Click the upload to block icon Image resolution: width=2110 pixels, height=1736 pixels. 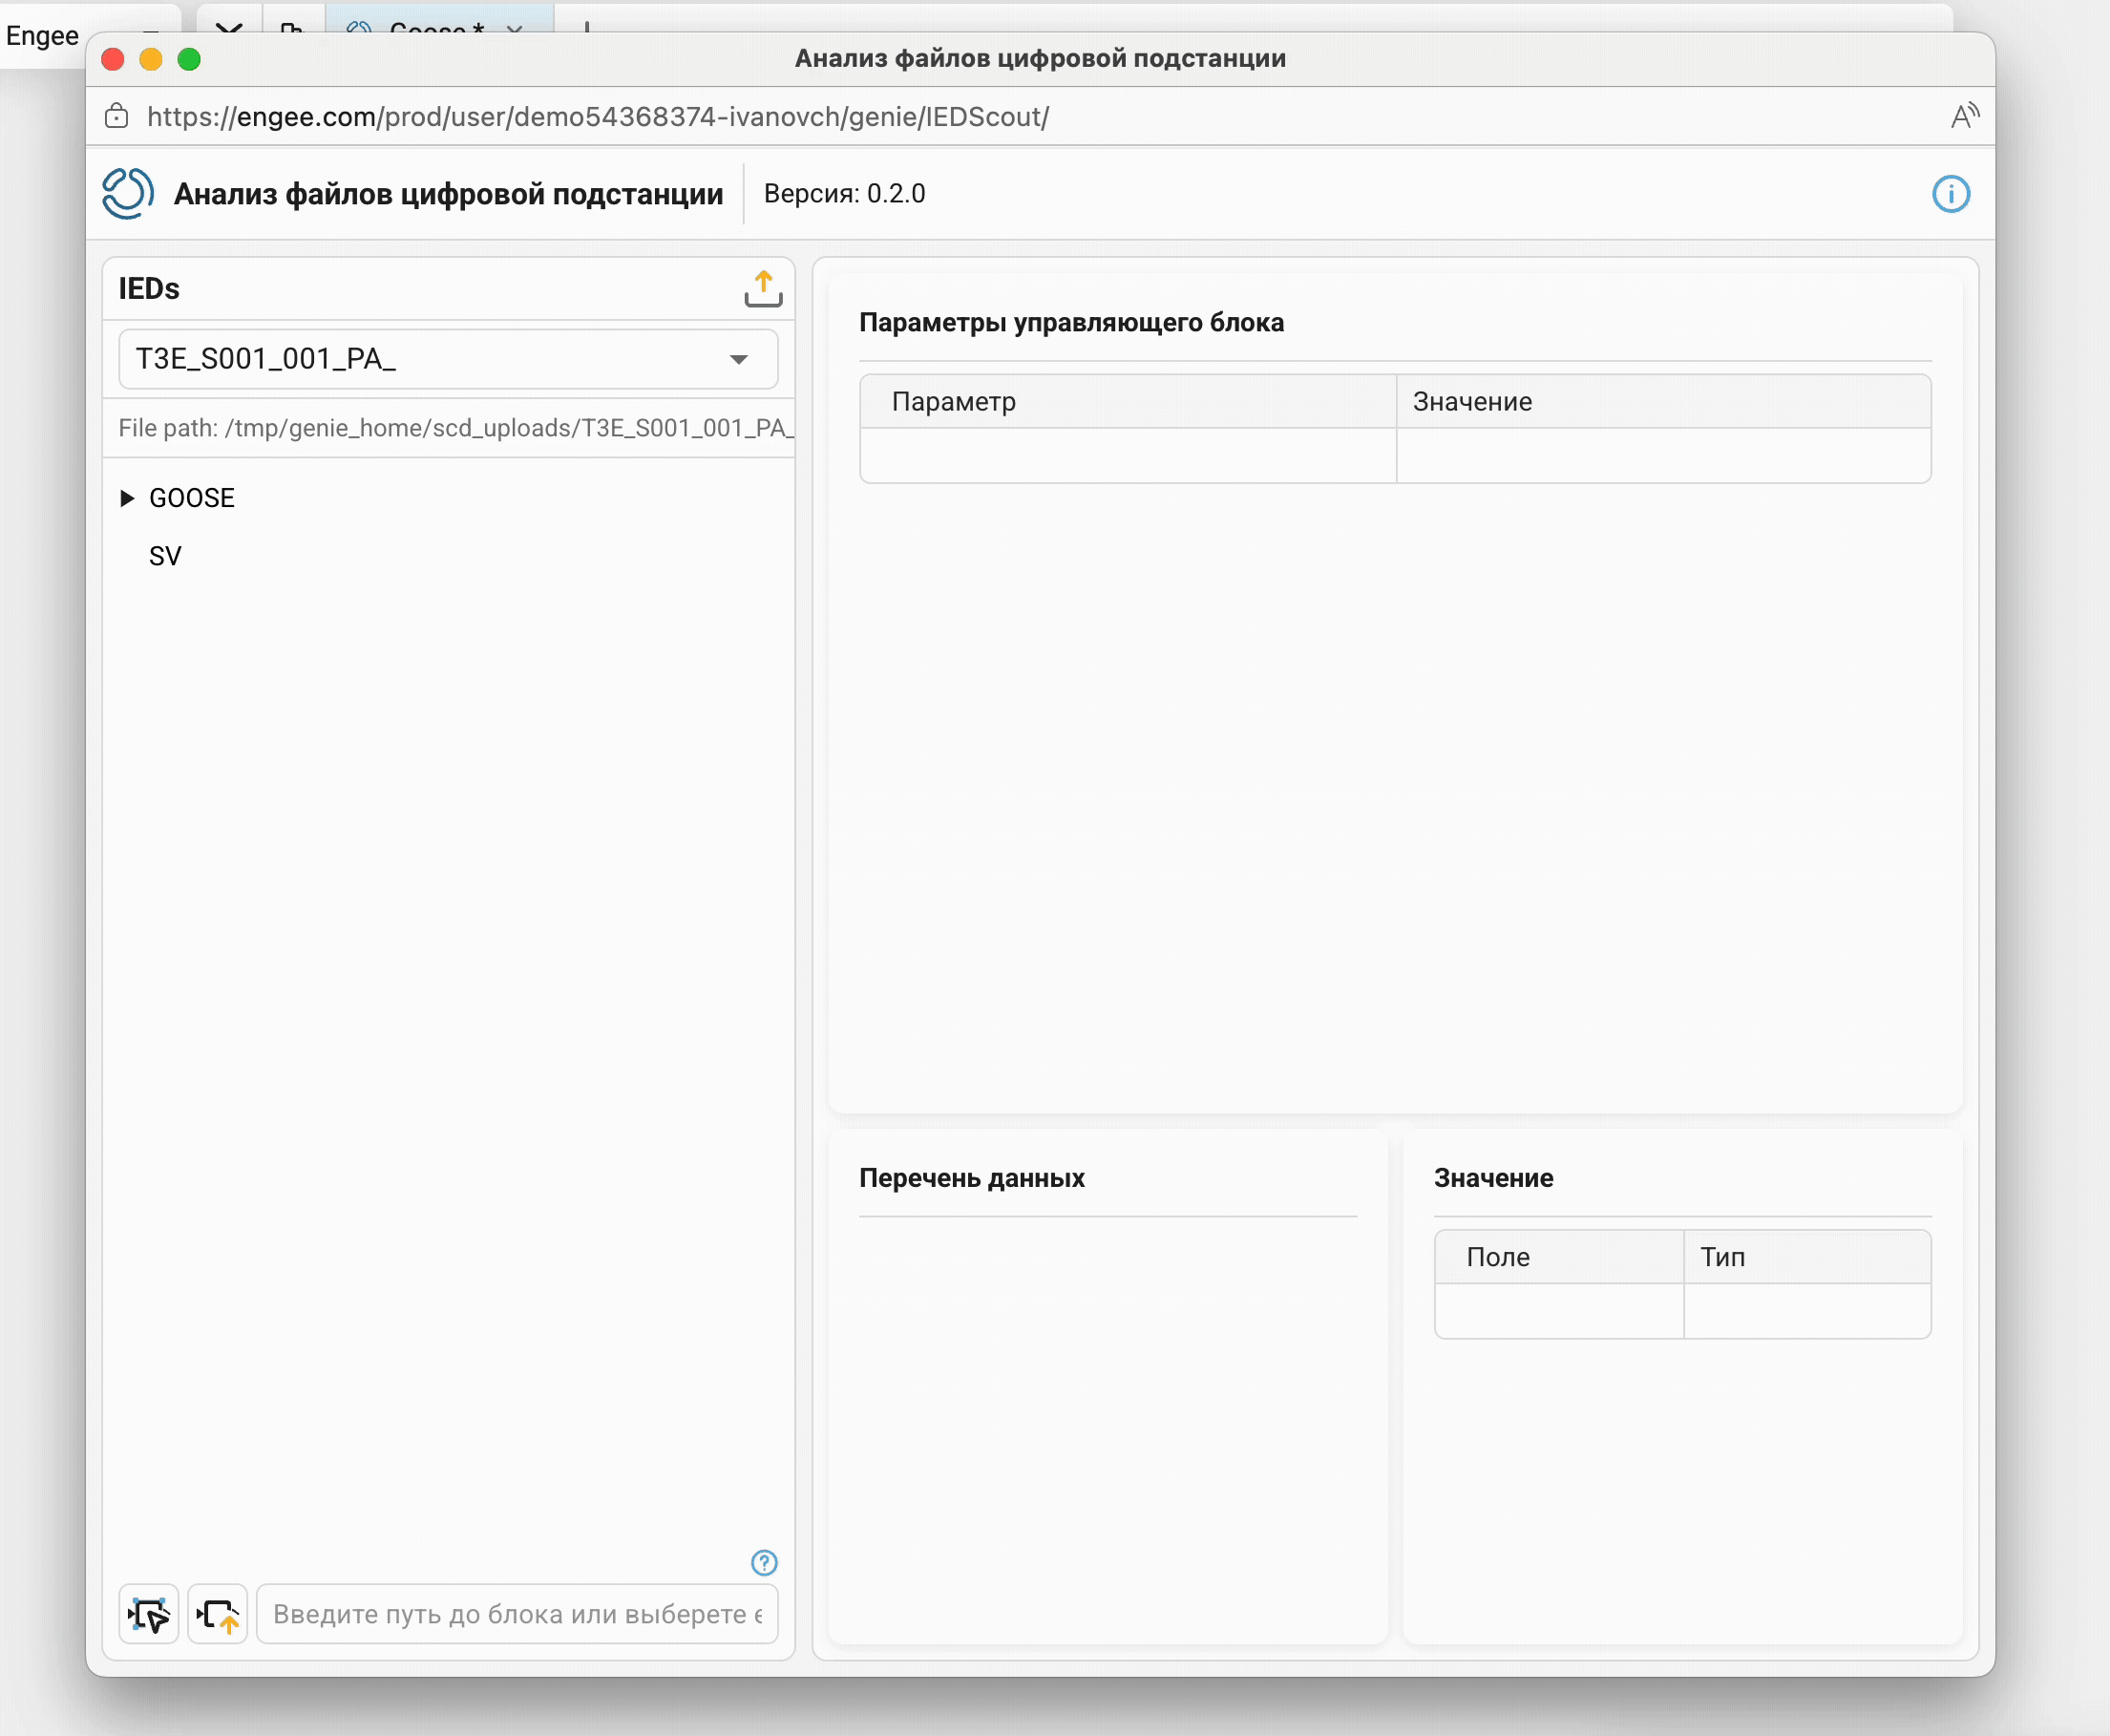tap(218, 1613)
